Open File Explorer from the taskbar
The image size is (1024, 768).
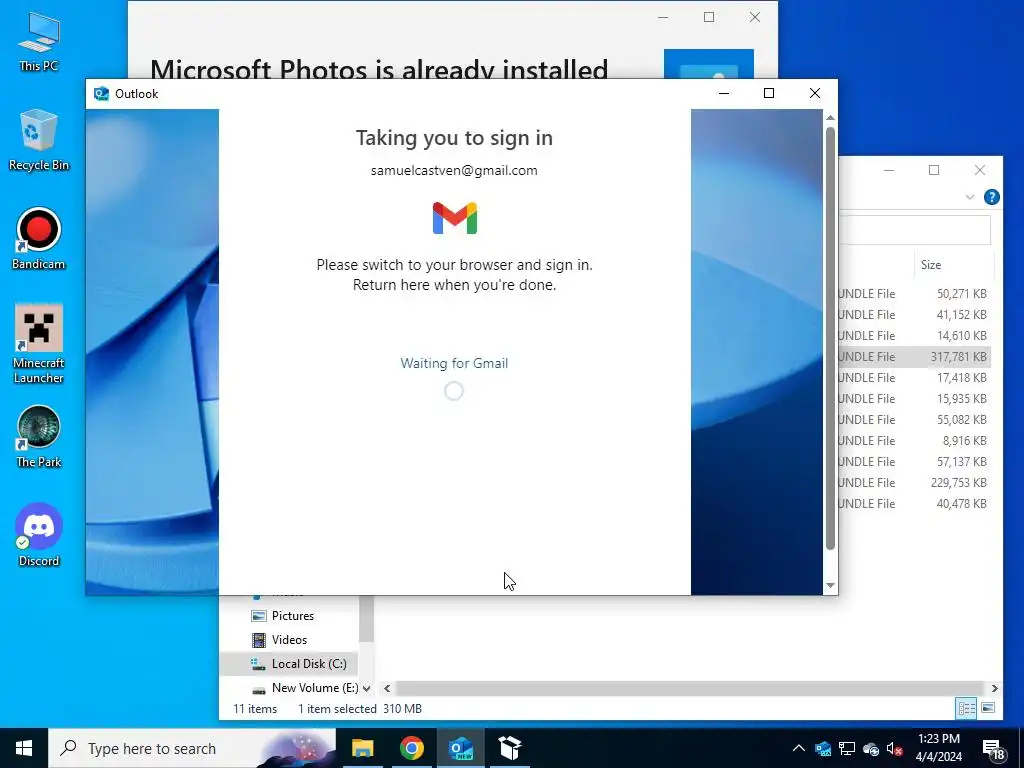point(362,748)
